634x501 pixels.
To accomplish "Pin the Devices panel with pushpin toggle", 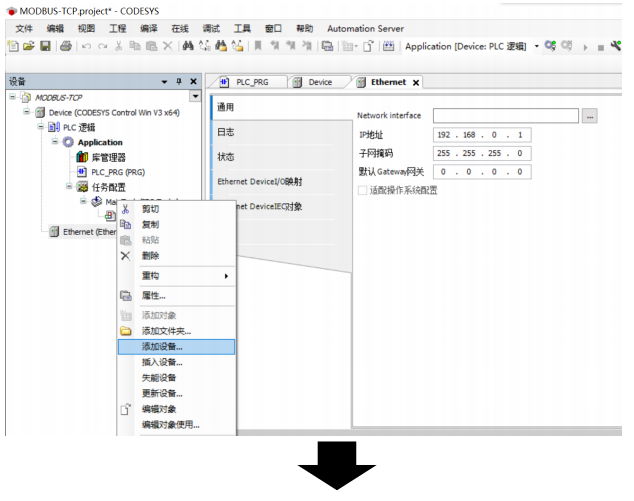I will click(x=179, y=81).
